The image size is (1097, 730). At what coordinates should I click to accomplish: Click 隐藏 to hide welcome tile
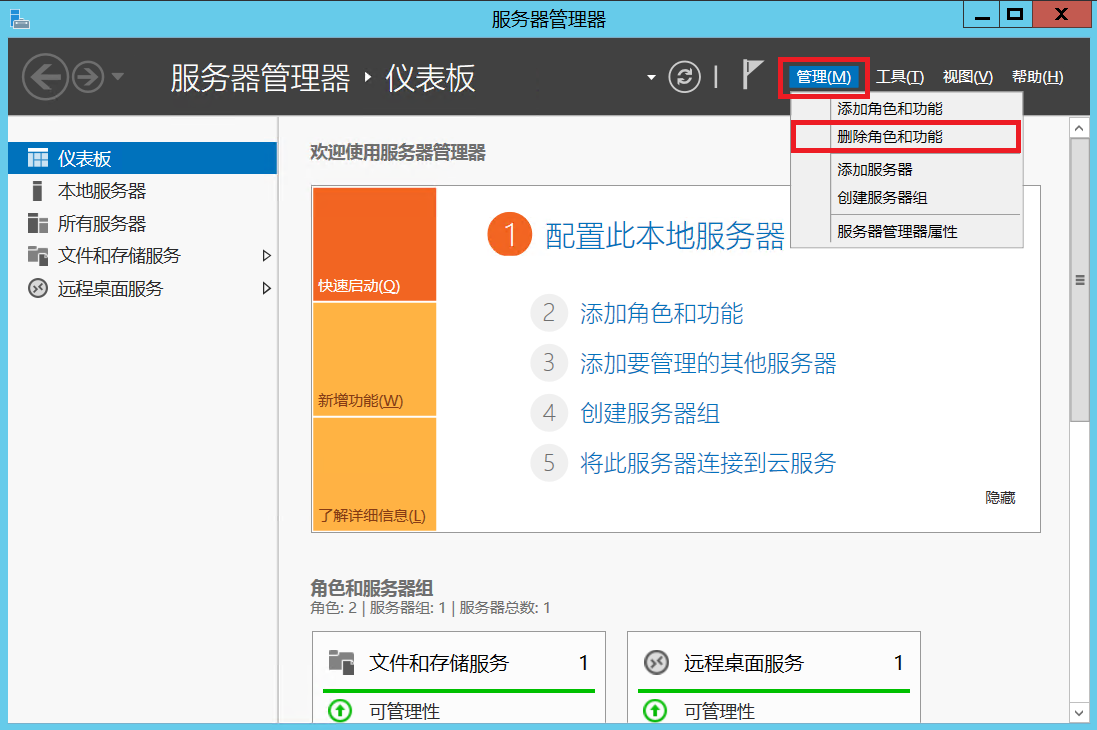click(1000, 497)
